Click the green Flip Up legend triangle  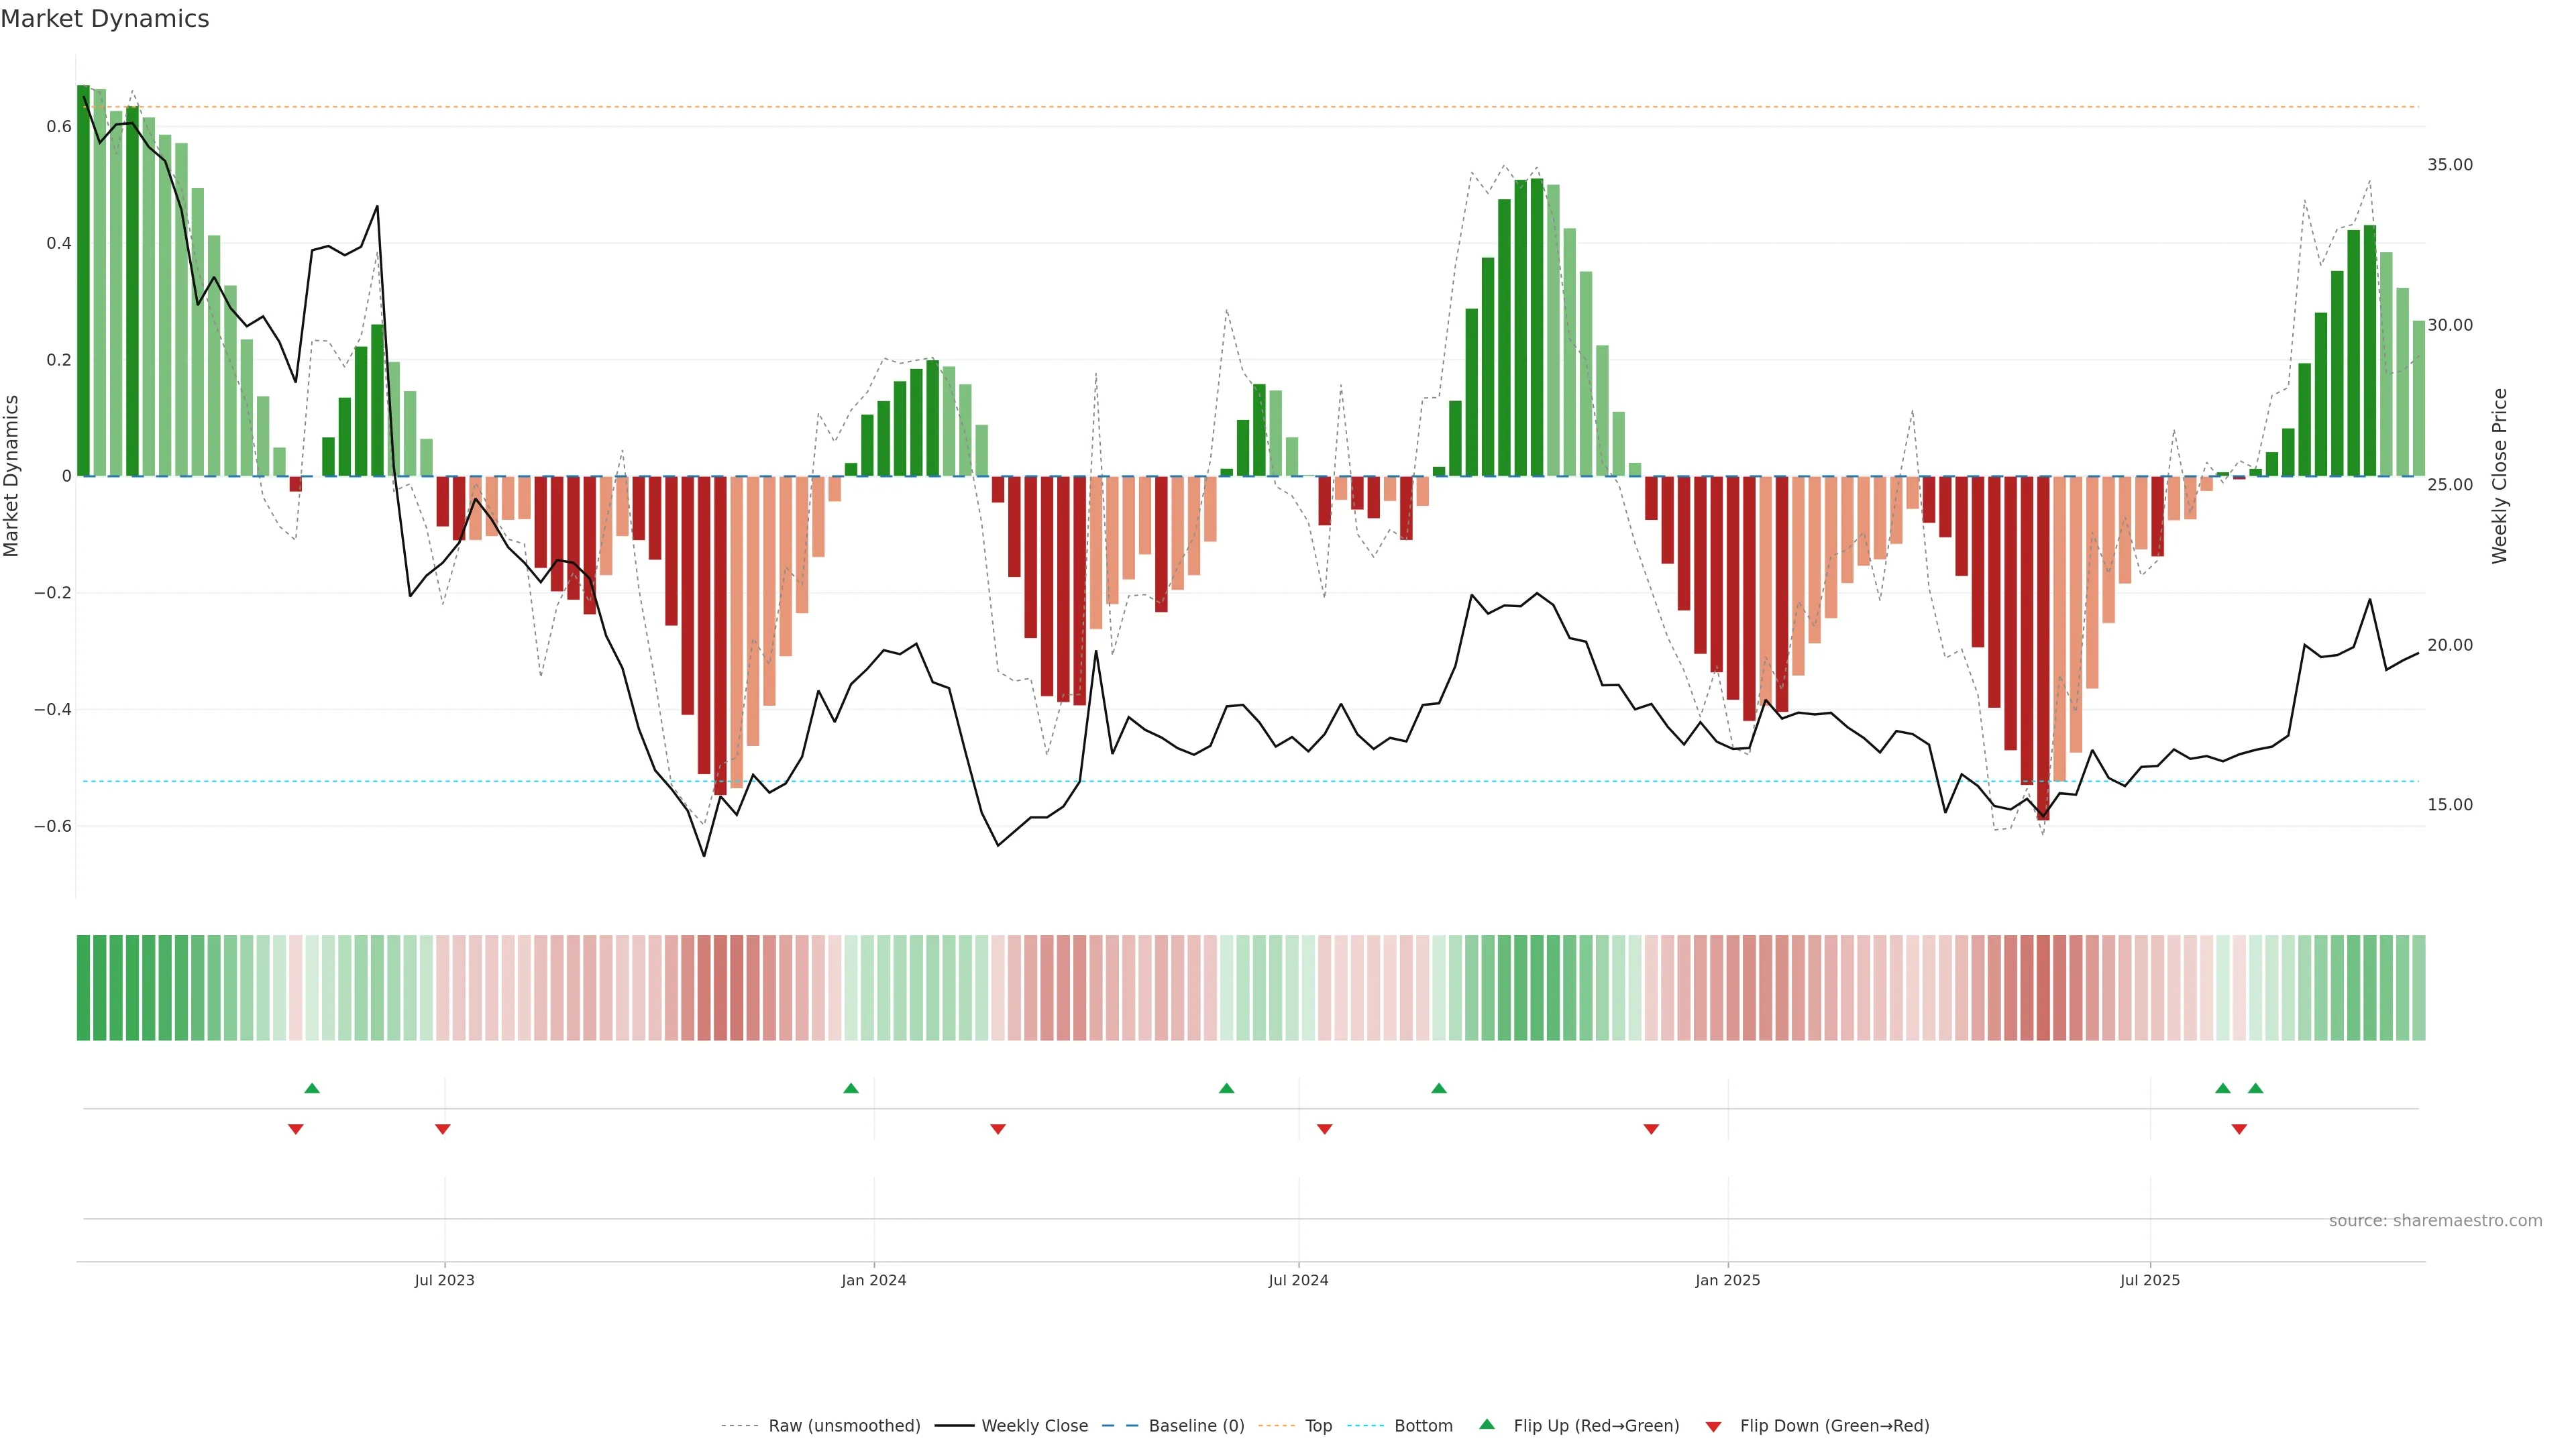point(1487,1424)
